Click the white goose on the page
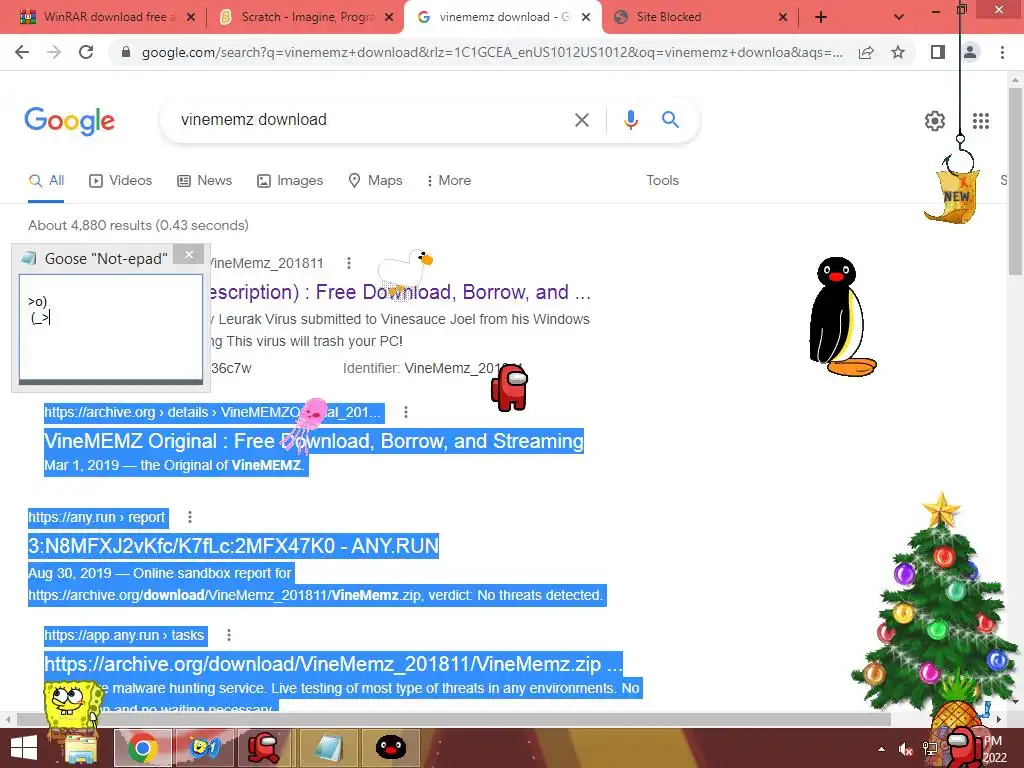1024x768 pixels. coord(405,272)
